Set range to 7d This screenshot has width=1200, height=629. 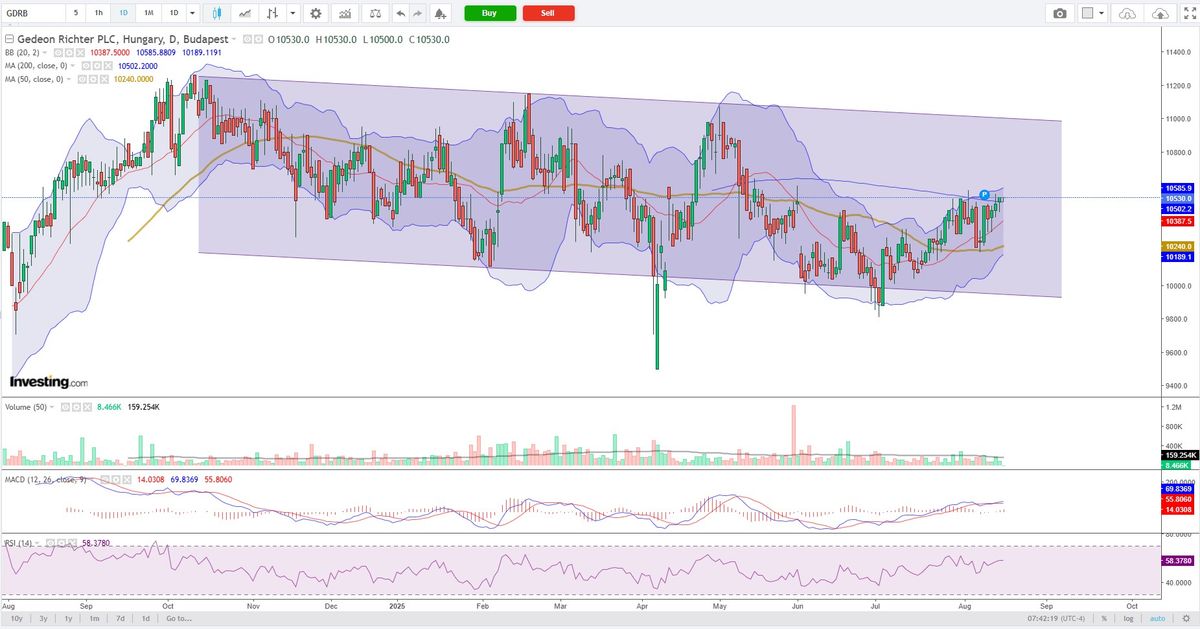point(120,619)
